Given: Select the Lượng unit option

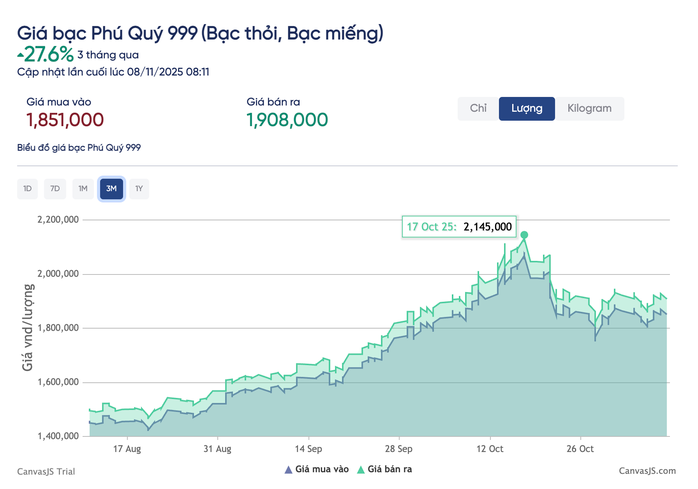Looking at the screenshot, I should pyautogui.click(x=526, y=108).
